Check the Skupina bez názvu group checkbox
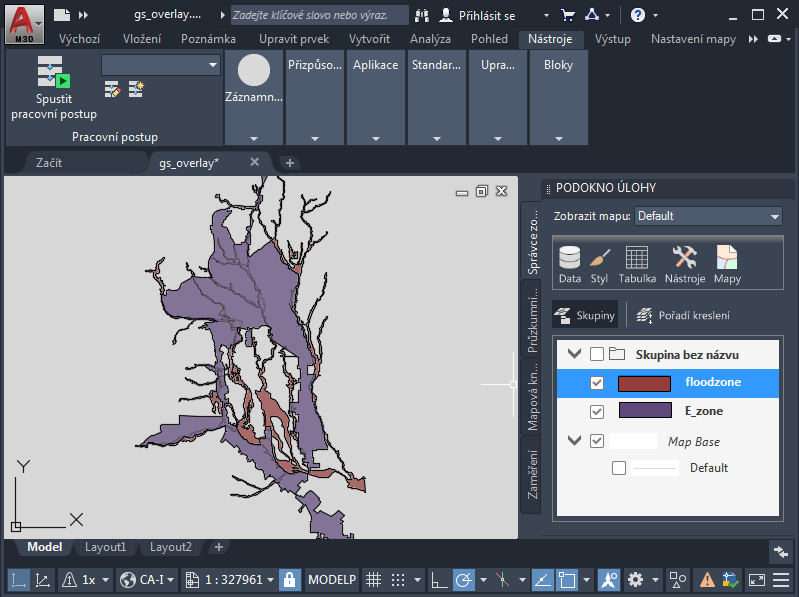Screen dimensions: 799x597 click(x=597, y=354)
